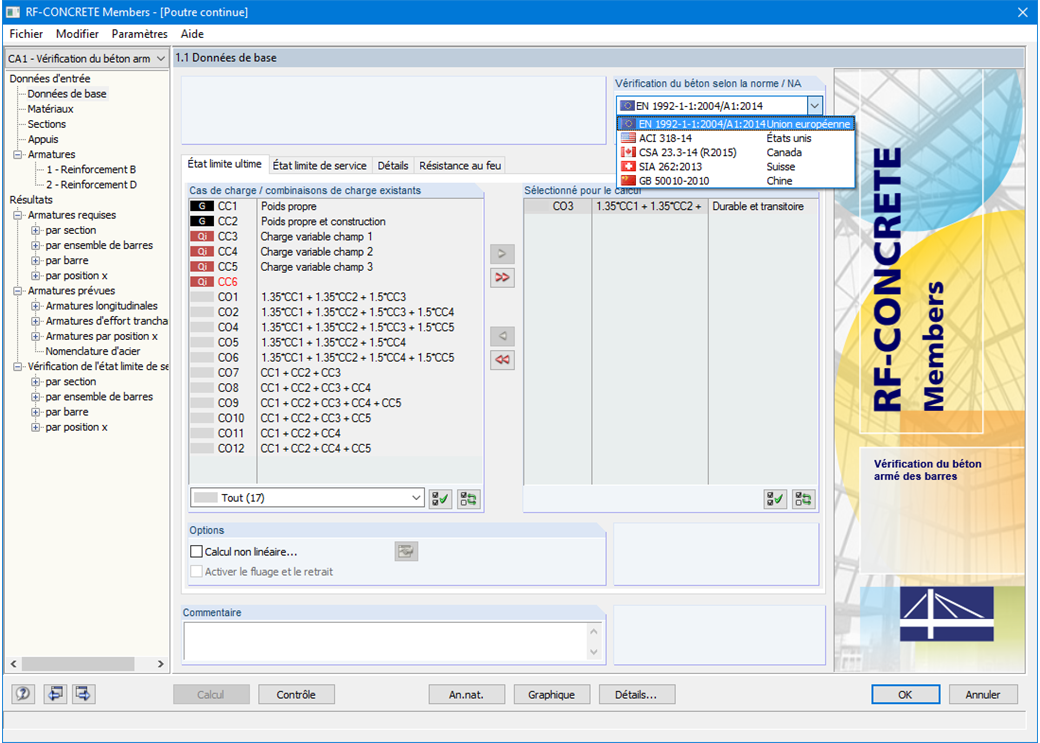Expand Armatures par position x node
The image size is (1040, 743).
coord(35,336)
